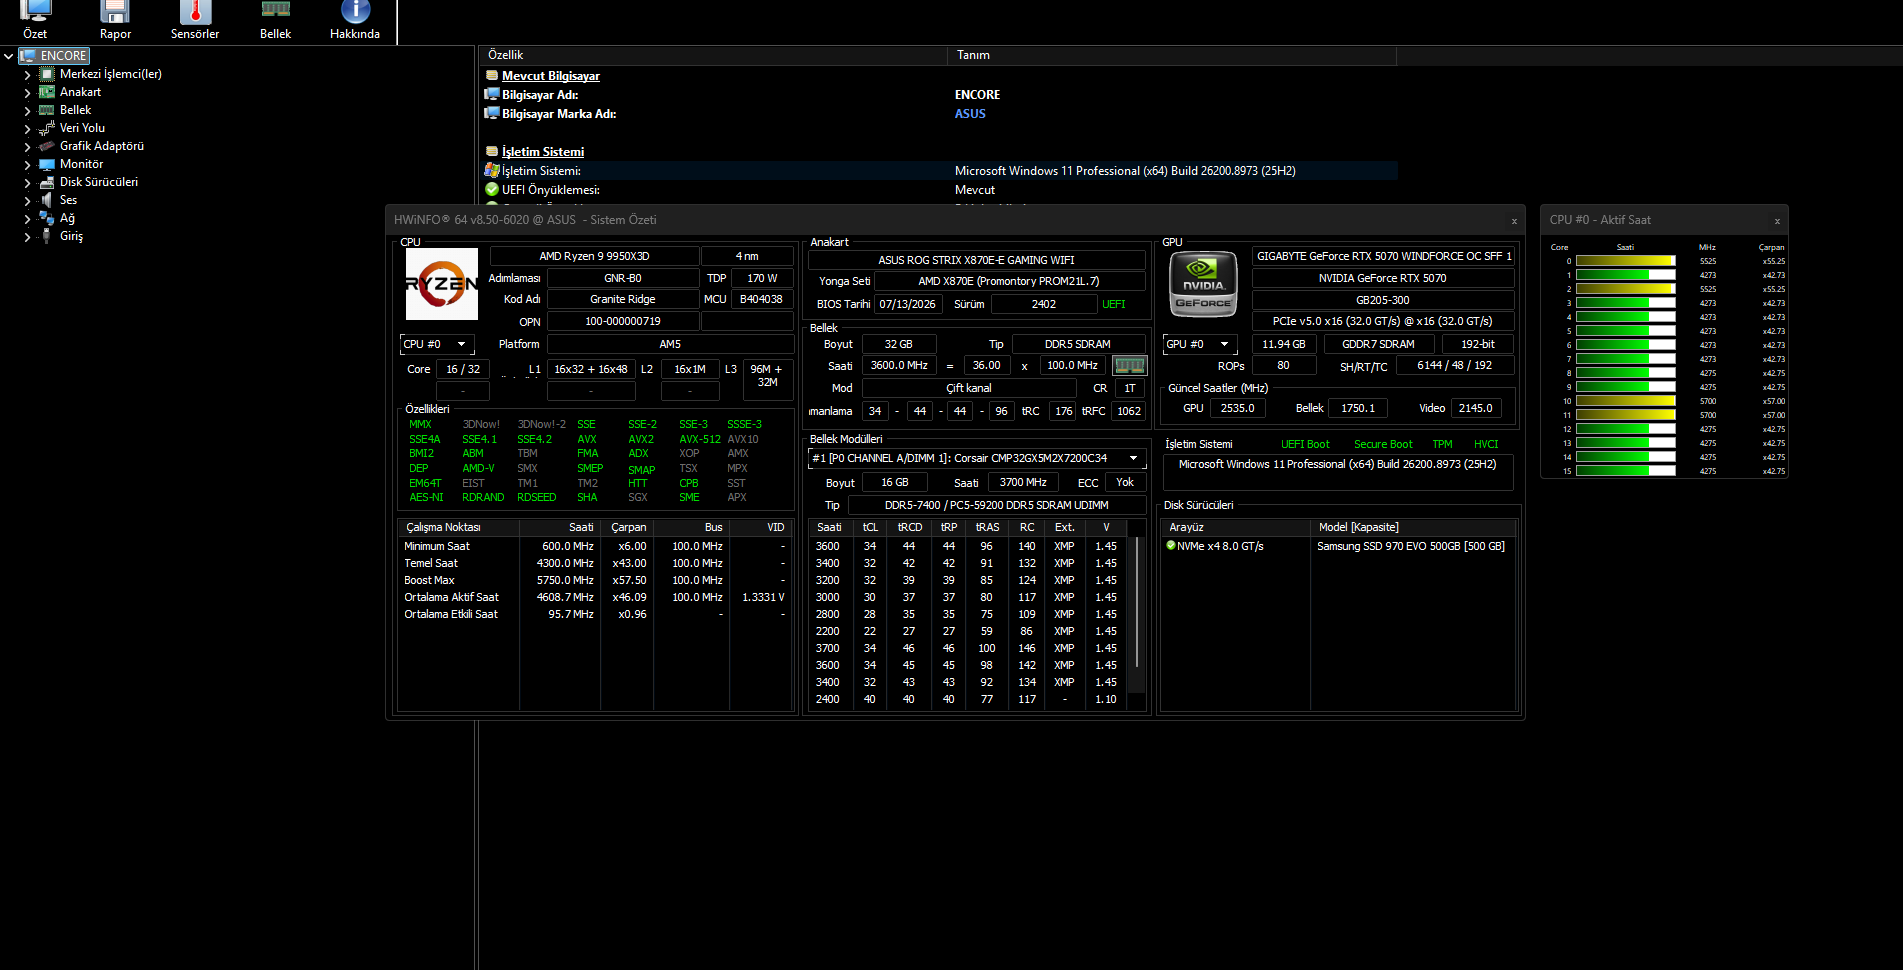Open the Sensörler thermometer icon
The width and height of the screenshot is (1903, 970).
[x=195, y=12]
